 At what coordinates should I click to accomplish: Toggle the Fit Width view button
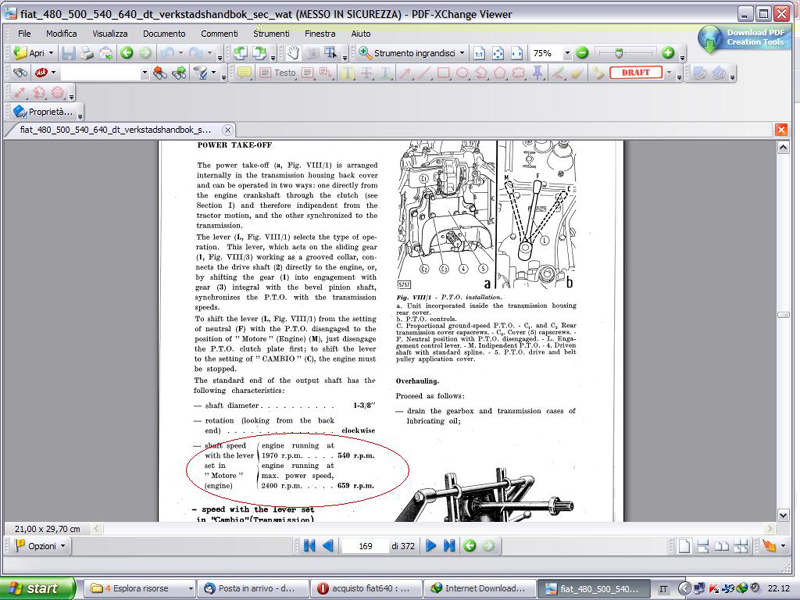pos(515,53)
